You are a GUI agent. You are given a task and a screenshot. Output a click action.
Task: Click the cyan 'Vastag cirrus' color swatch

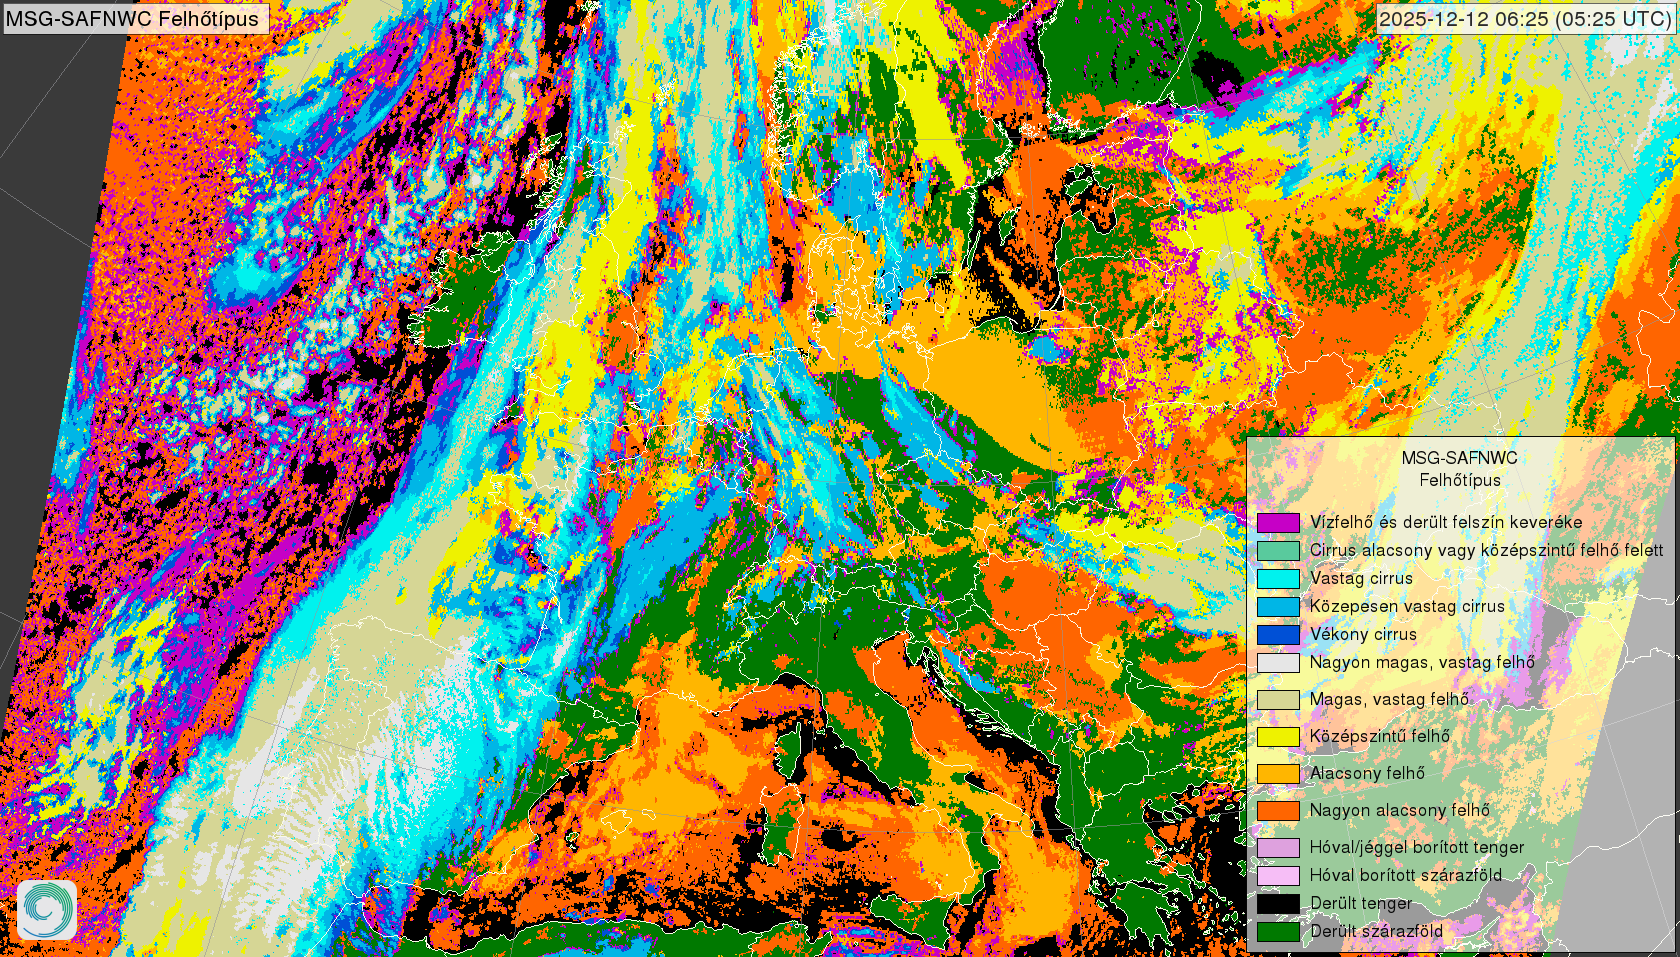point(1278,578)
